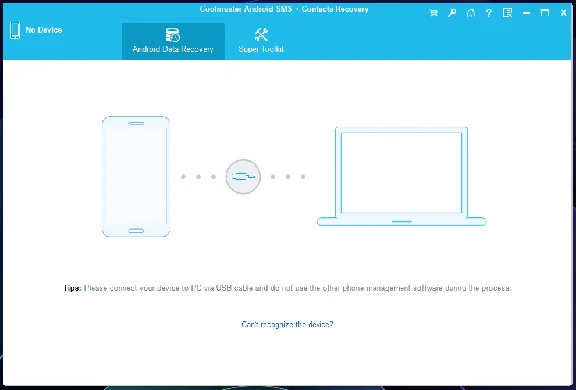
Task: Switch to Android Data Recovery tab
Action: tap(173, 41)
